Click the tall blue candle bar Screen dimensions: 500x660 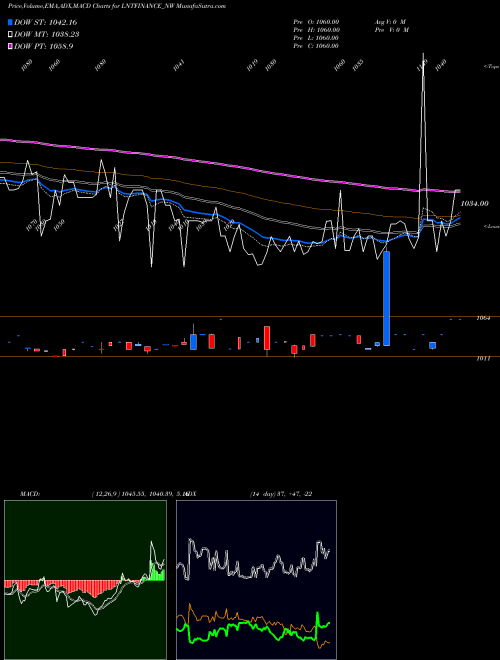pos(386,298)
